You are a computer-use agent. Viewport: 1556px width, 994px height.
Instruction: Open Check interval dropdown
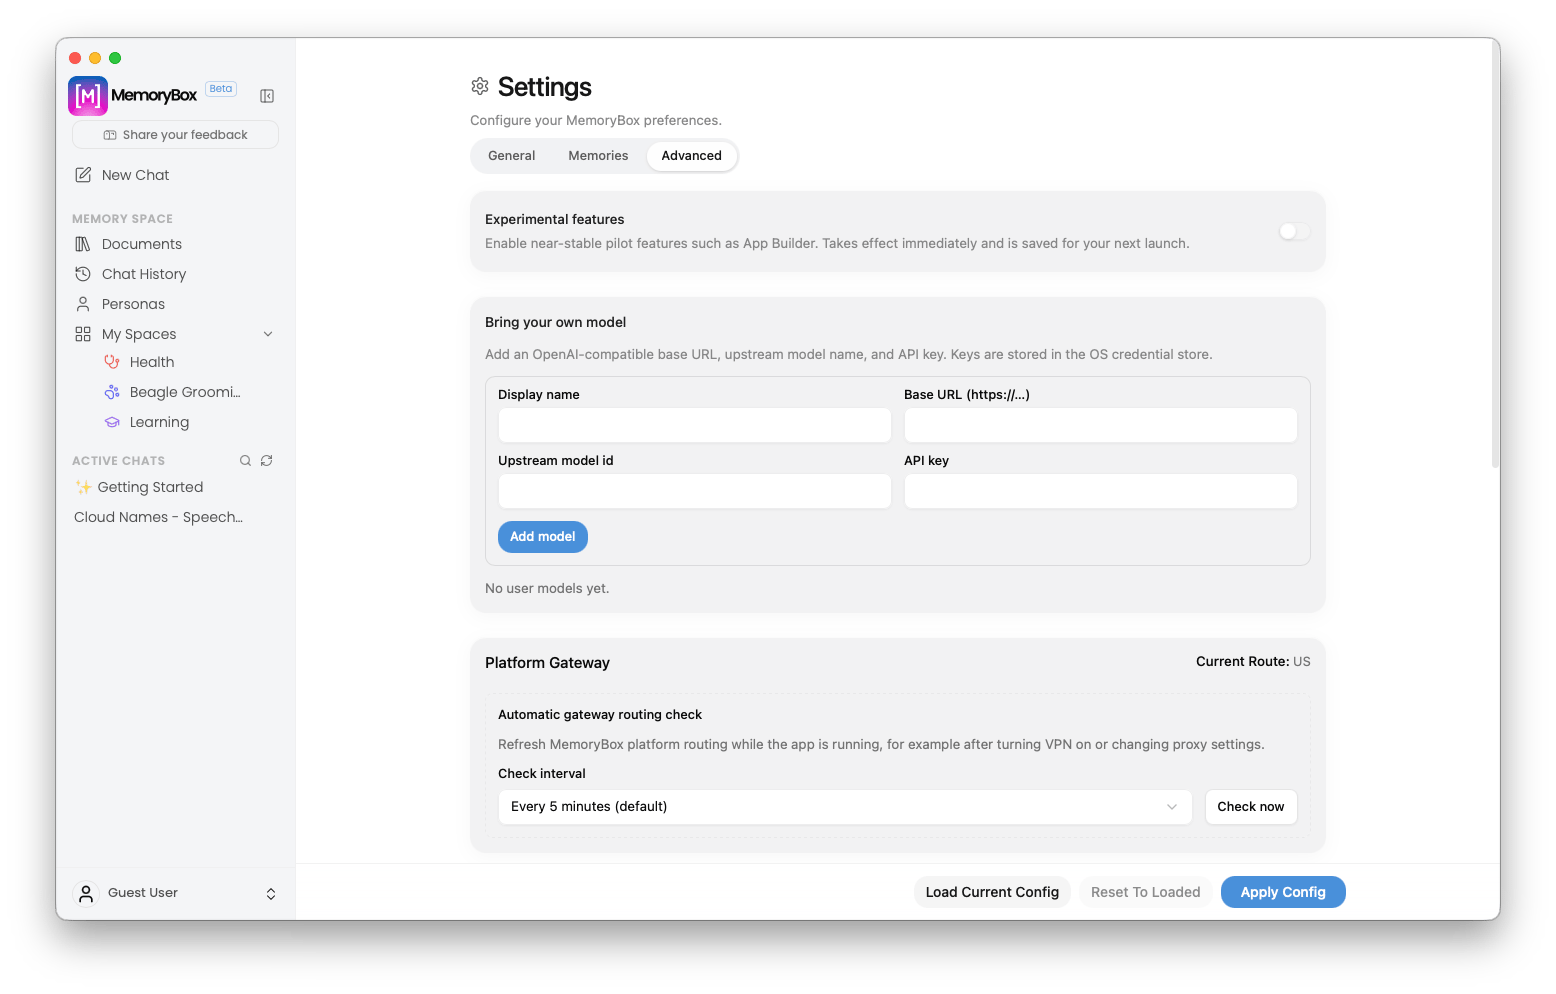[x=845, y=807]
